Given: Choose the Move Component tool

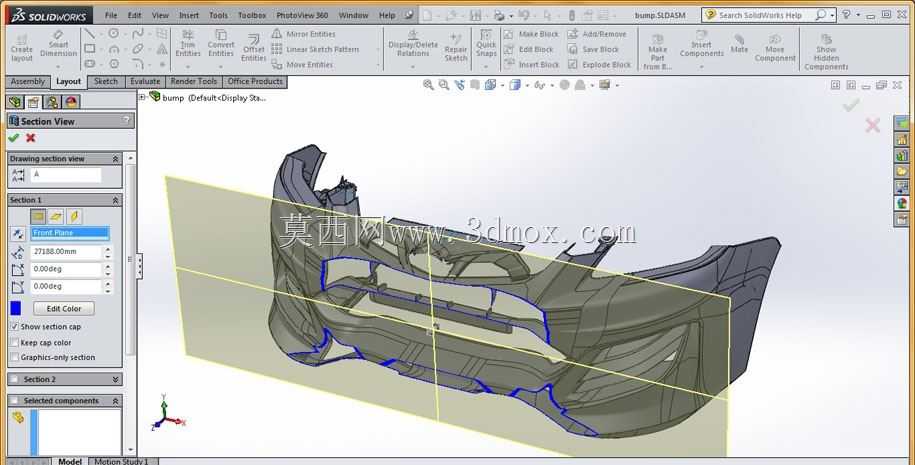Looking at the screenshot, I should coord(775,47).
